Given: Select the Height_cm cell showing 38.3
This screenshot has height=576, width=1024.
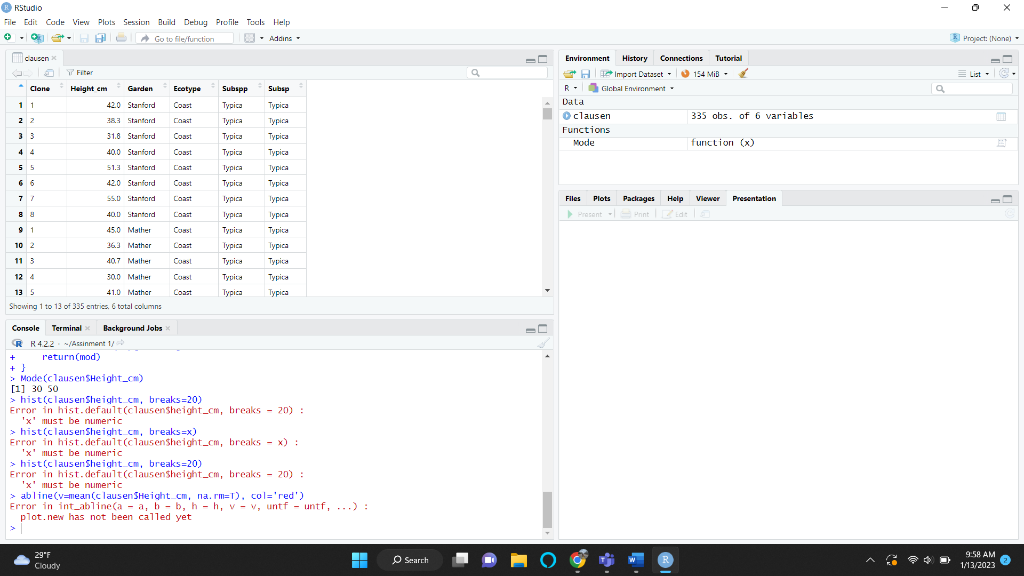Looking at the screenshot, I should 114,121.
